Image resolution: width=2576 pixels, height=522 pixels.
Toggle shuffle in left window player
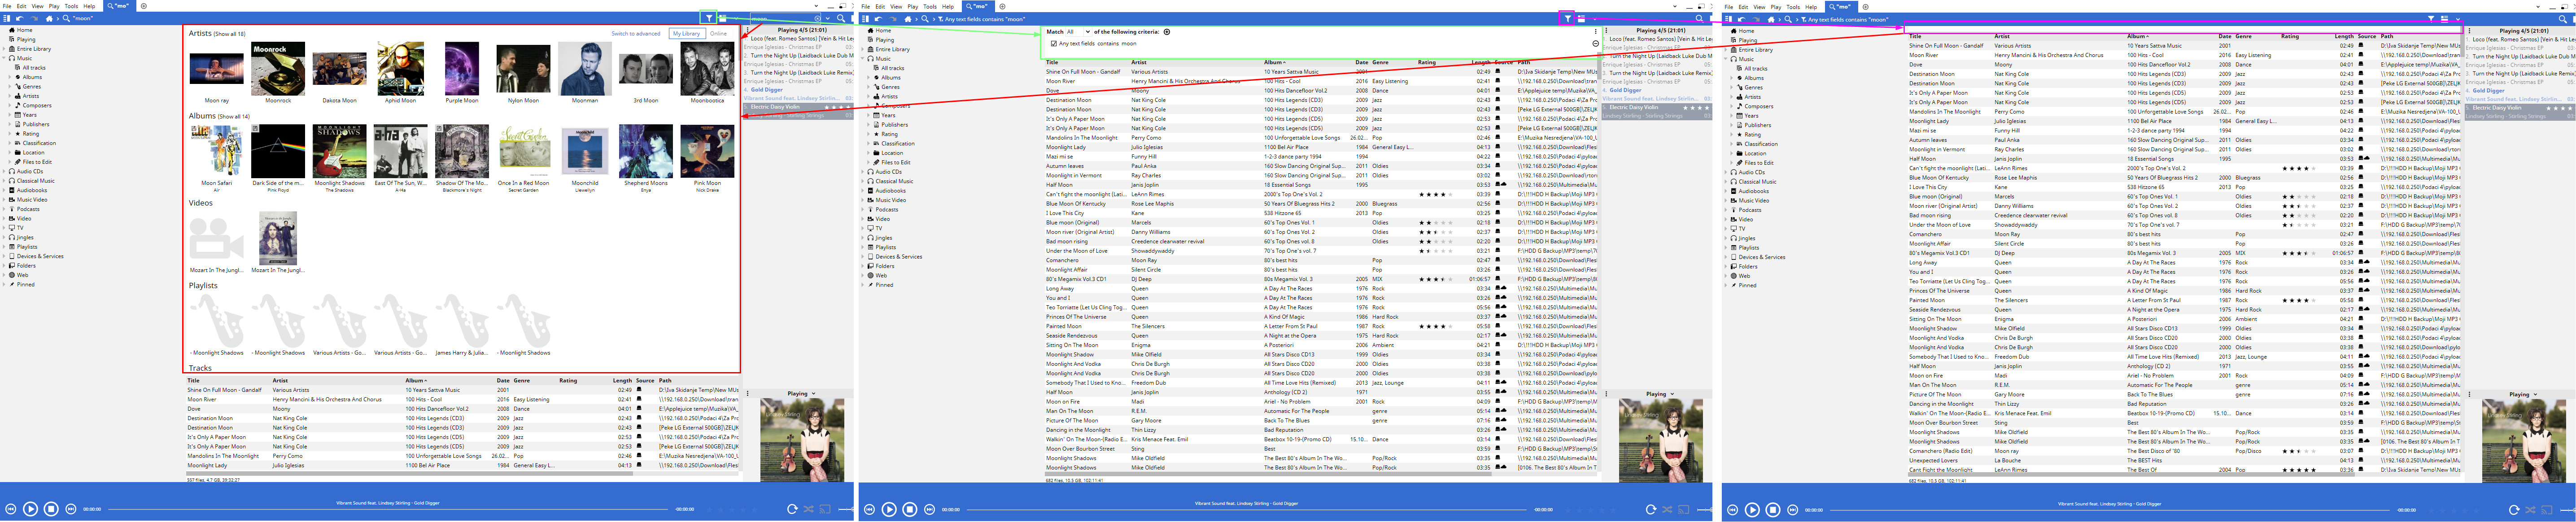(809, 509)
